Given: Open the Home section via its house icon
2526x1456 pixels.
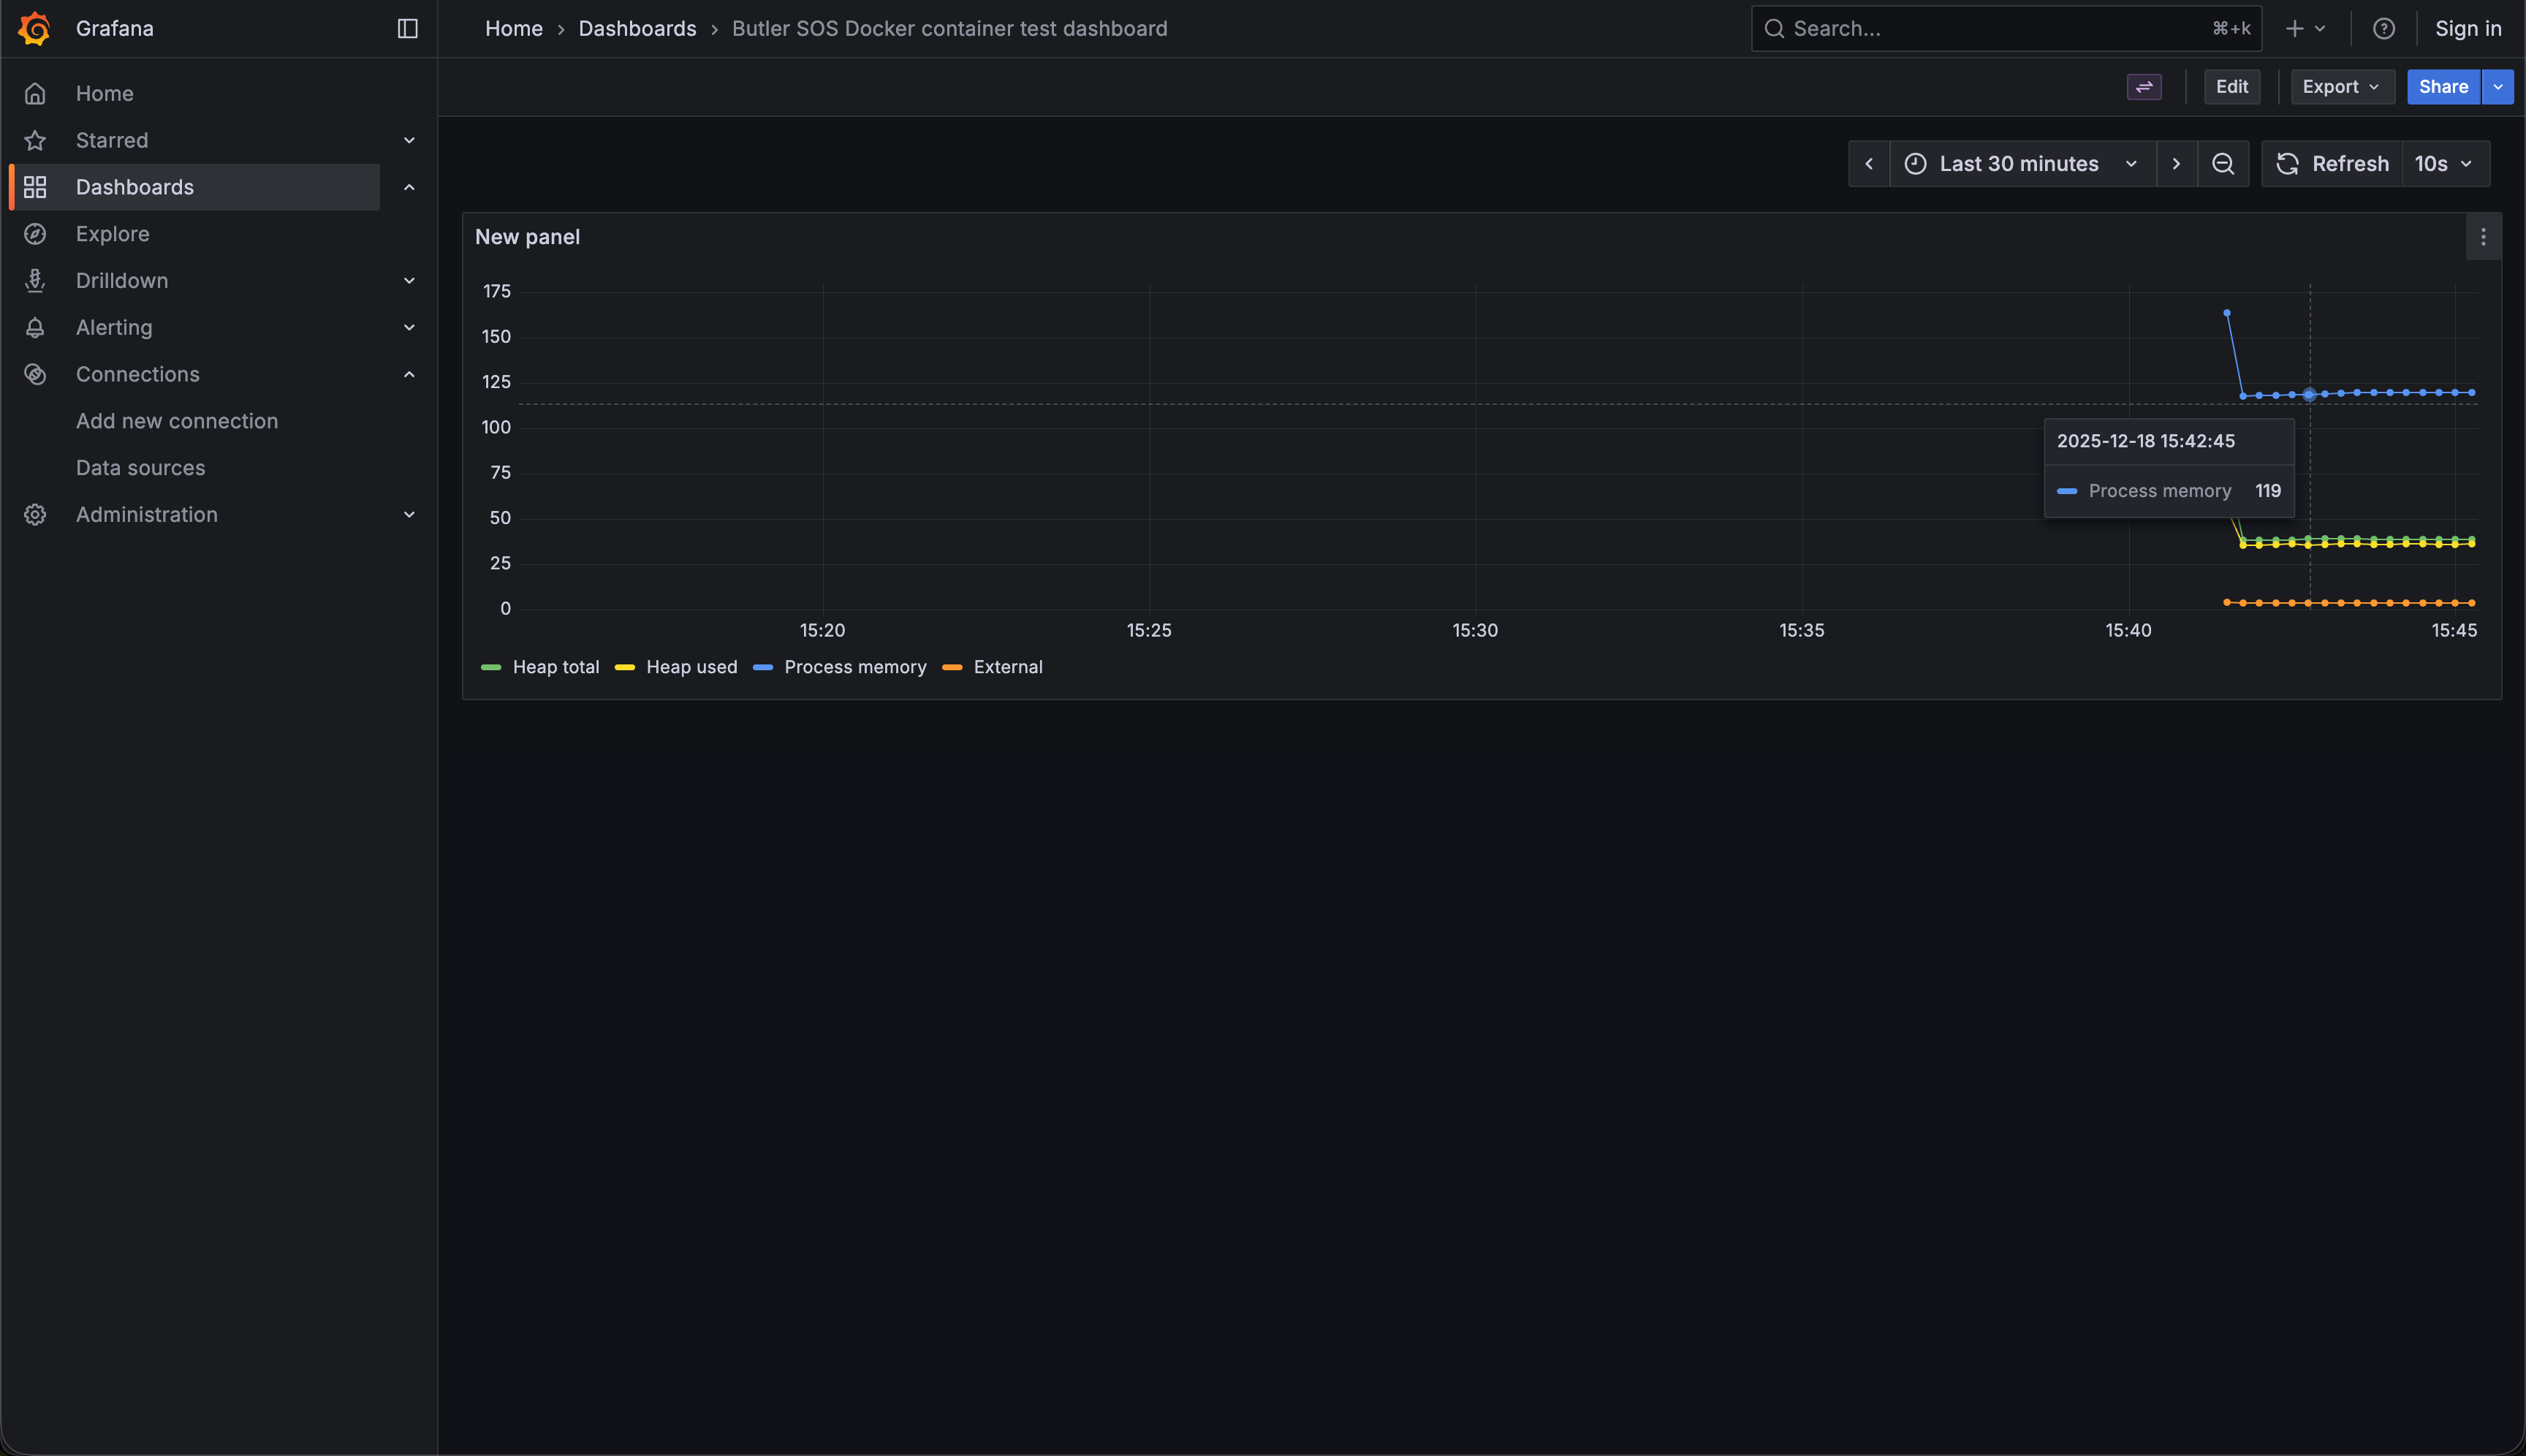Looking at the screenshot, I should (x=35, y=93).
